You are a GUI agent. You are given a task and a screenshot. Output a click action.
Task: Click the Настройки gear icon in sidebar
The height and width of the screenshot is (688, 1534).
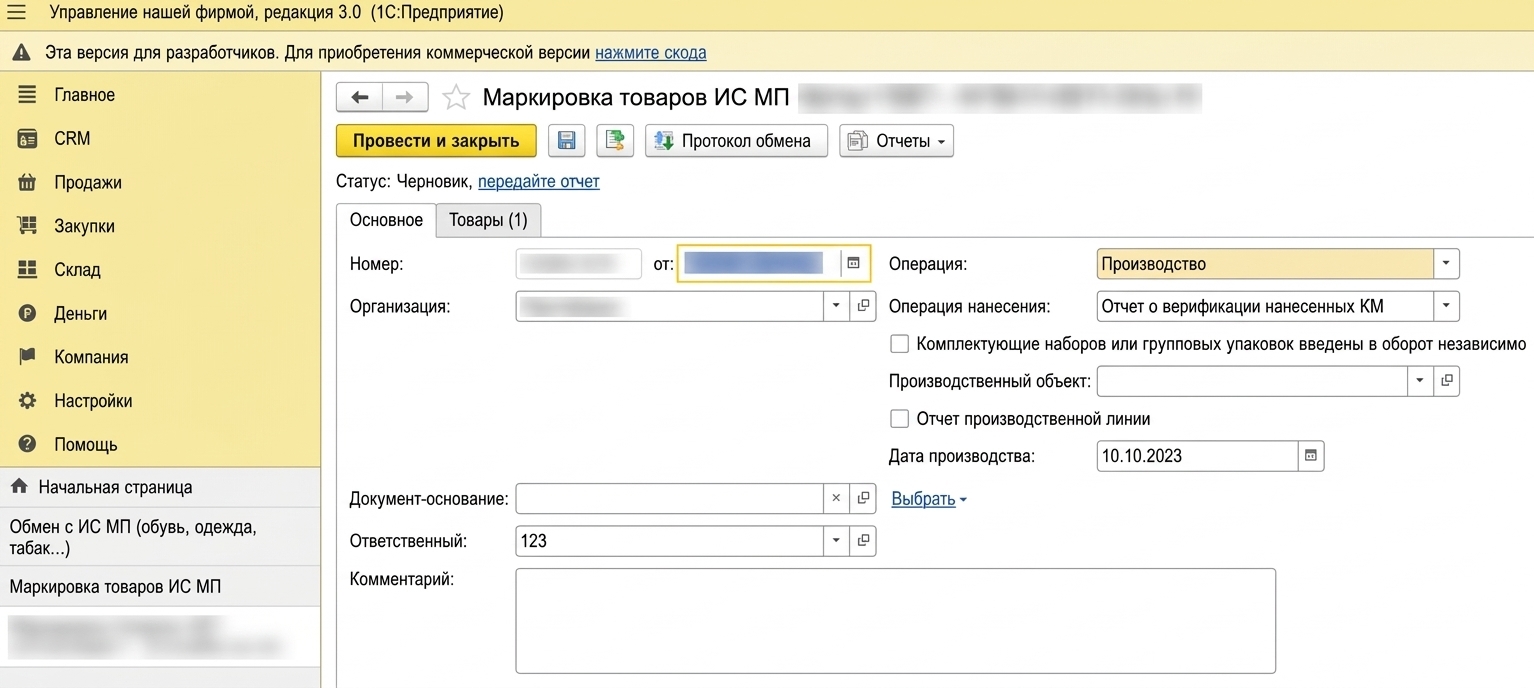27,401
